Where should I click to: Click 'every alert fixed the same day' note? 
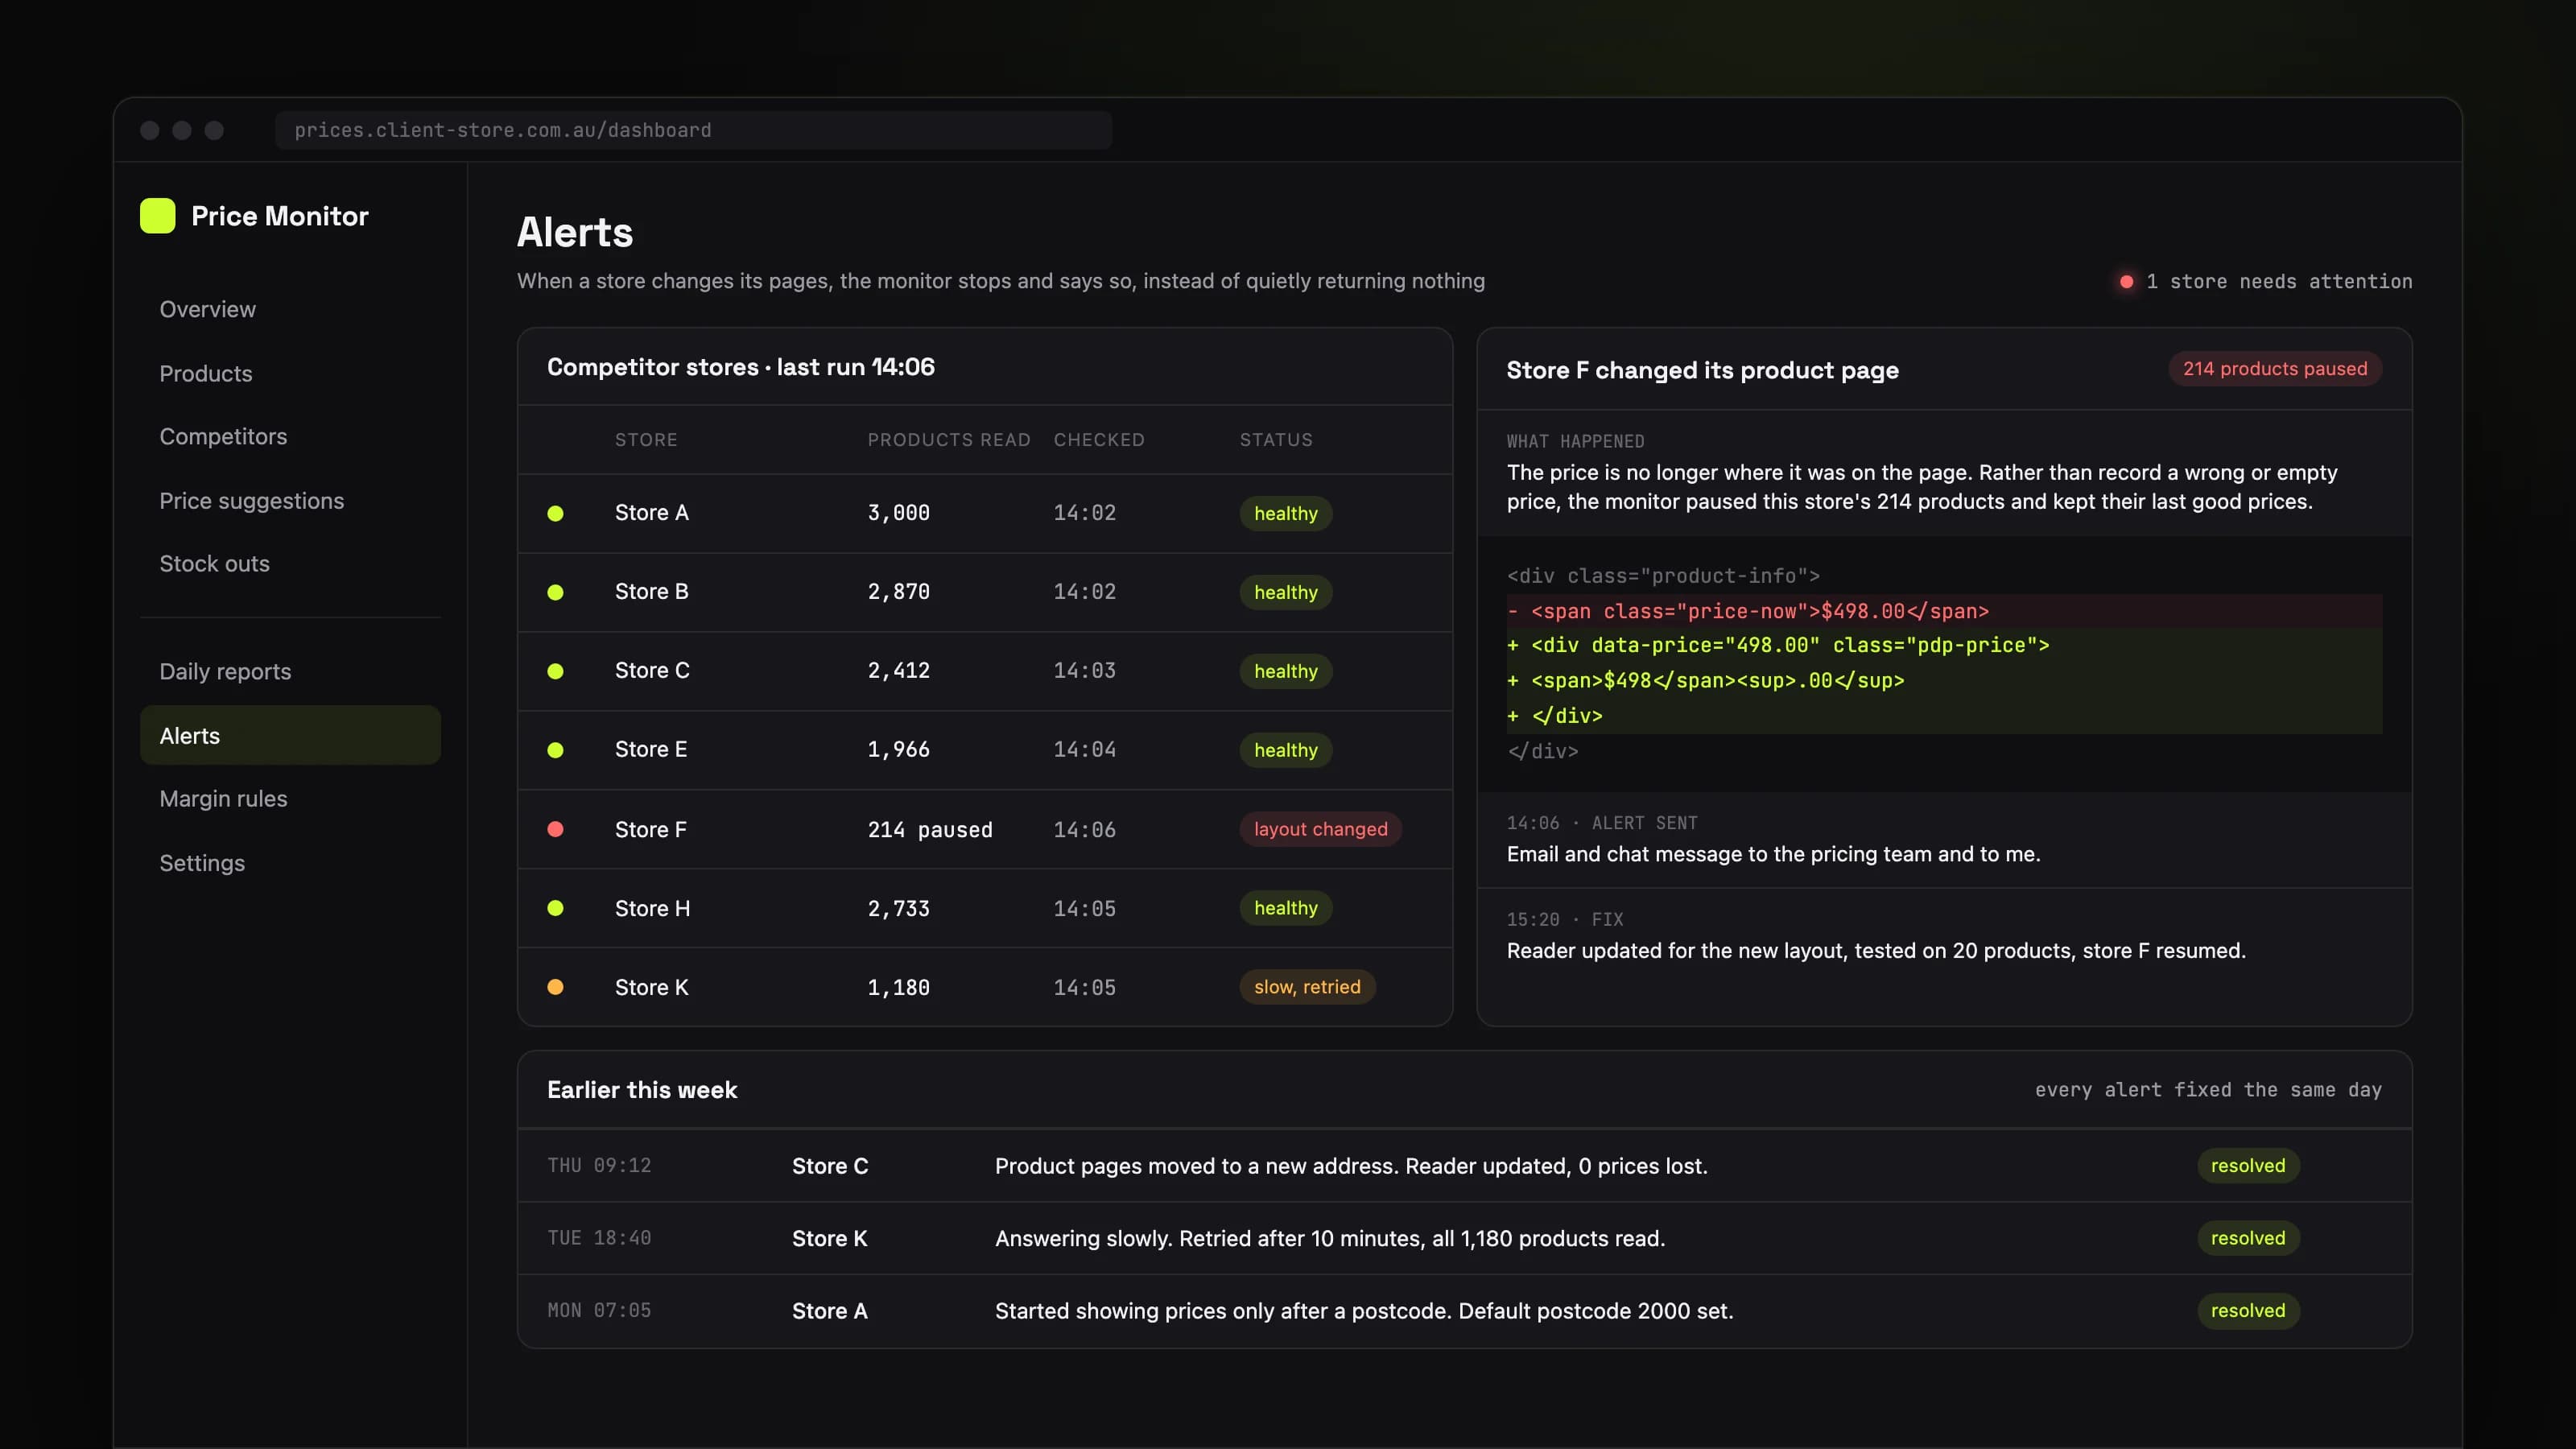2208,1090
